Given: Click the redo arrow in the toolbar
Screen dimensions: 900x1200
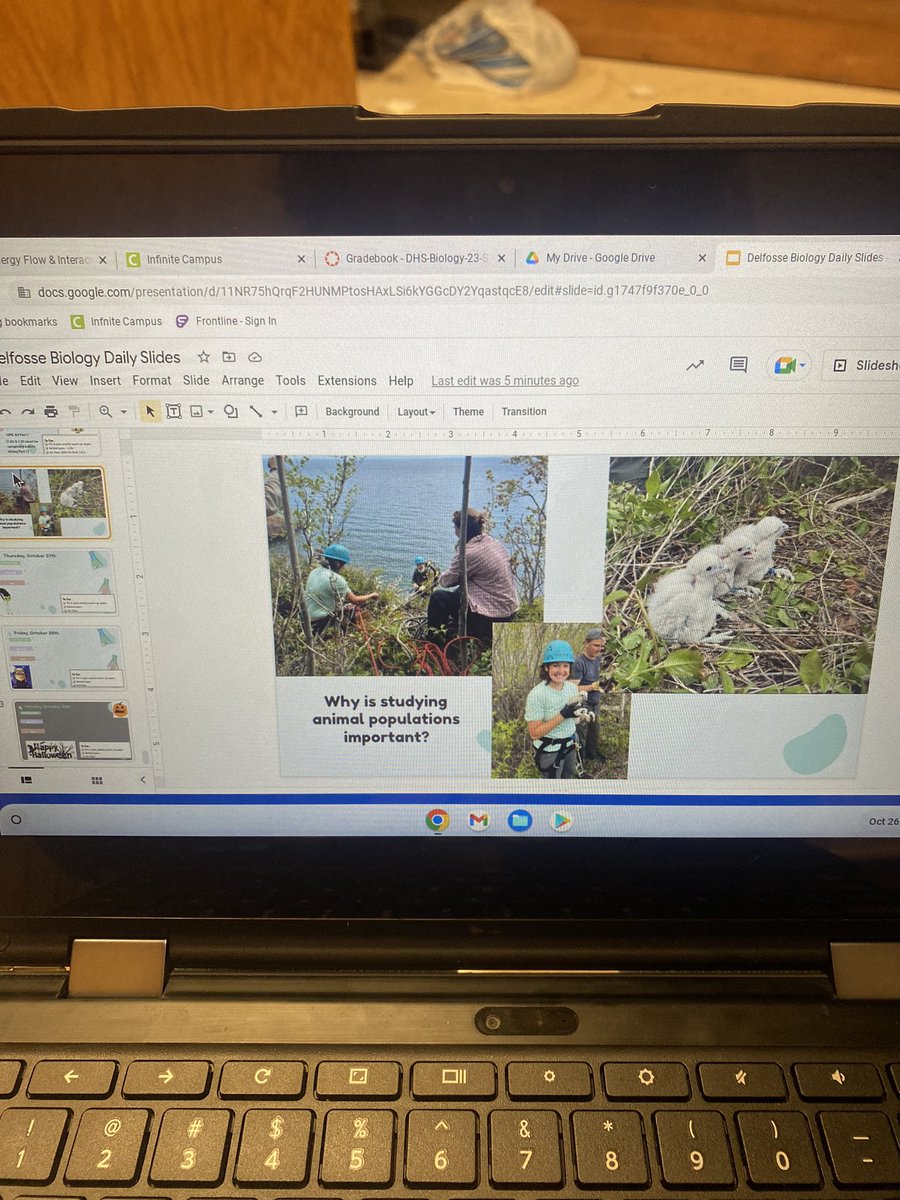Looking at the screenshot, I should point(26,411).
